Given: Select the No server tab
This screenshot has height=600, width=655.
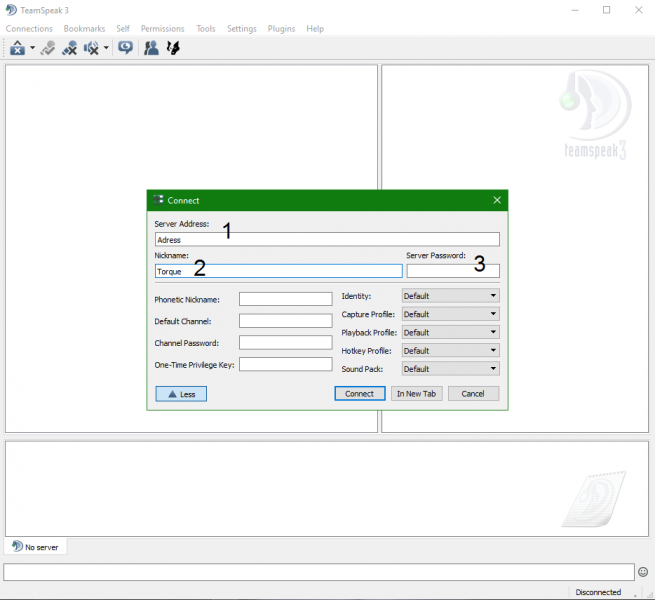Looking at the screenshot, I should point(36,547).
